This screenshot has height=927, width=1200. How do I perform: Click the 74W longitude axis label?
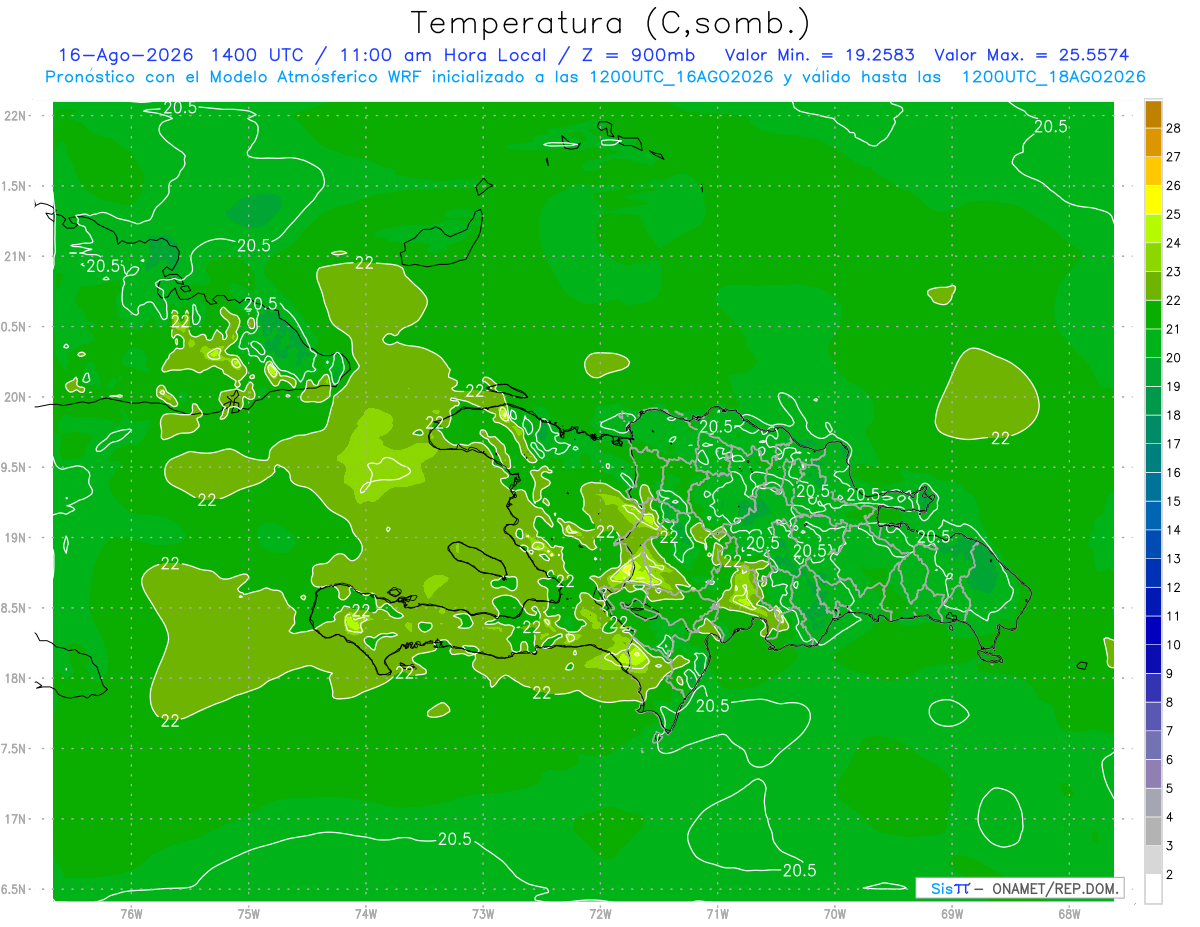pos(366,913)
